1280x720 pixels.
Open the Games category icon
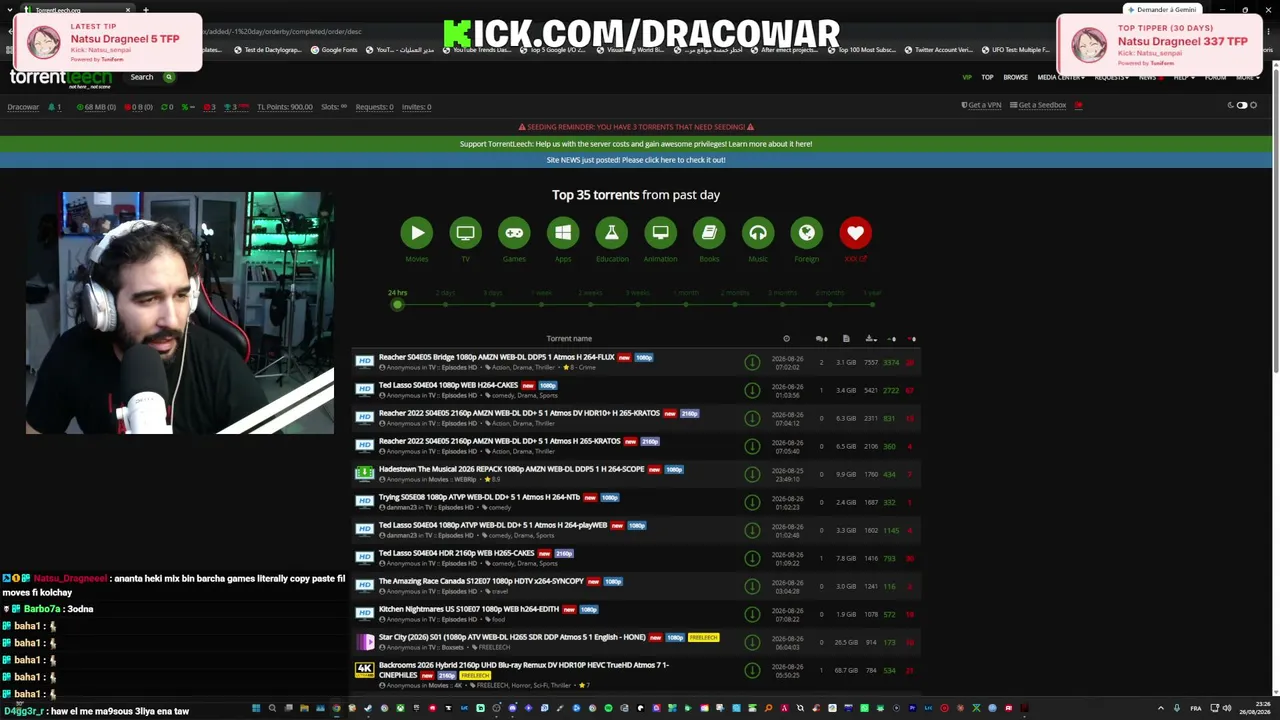pos(514,233)
